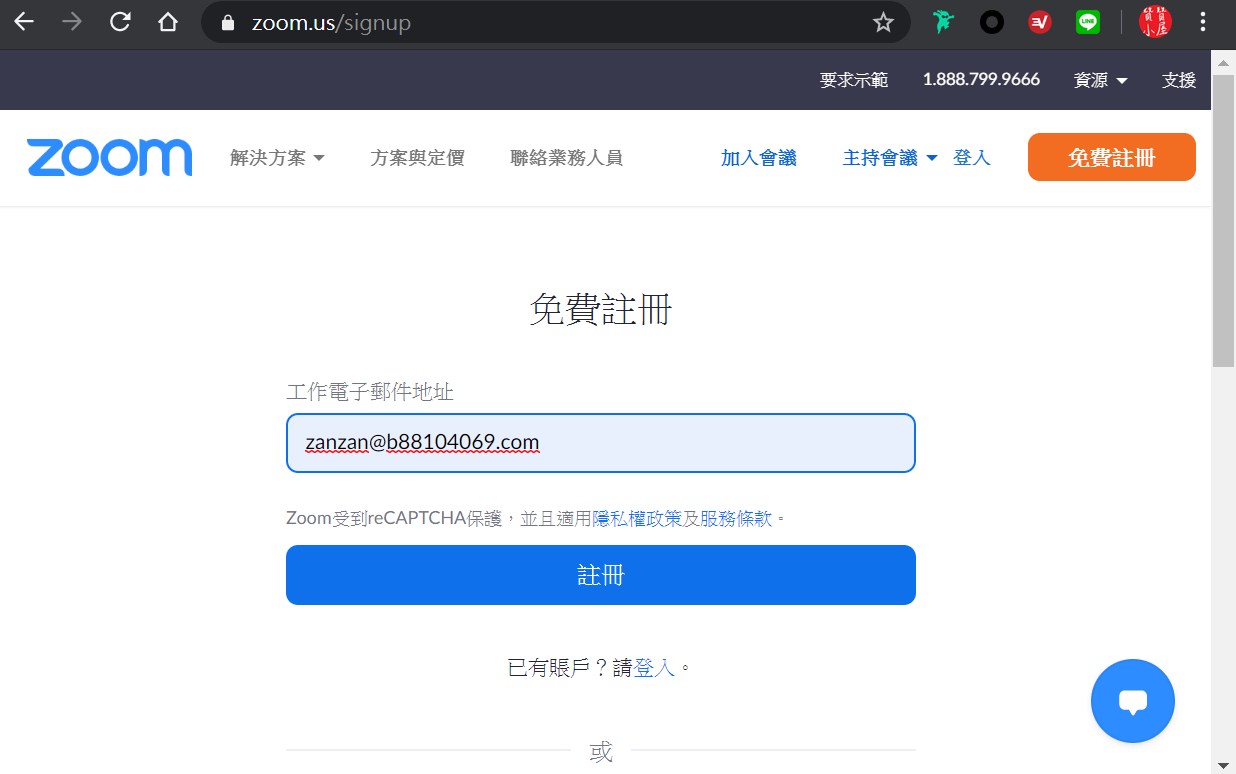
Task: View site security lock info
Action: tap(227, 22)
